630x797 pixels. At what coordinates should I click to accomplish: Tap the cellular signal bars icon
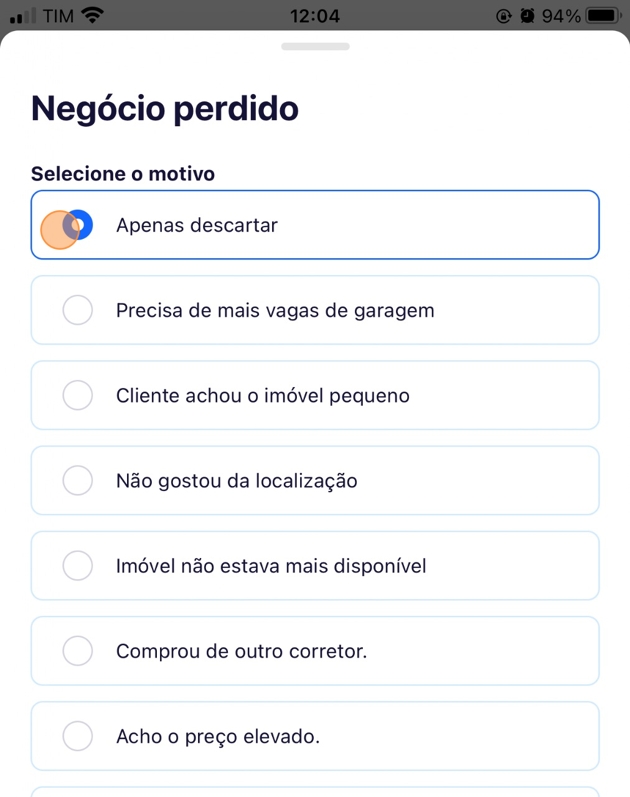[22, 16]
